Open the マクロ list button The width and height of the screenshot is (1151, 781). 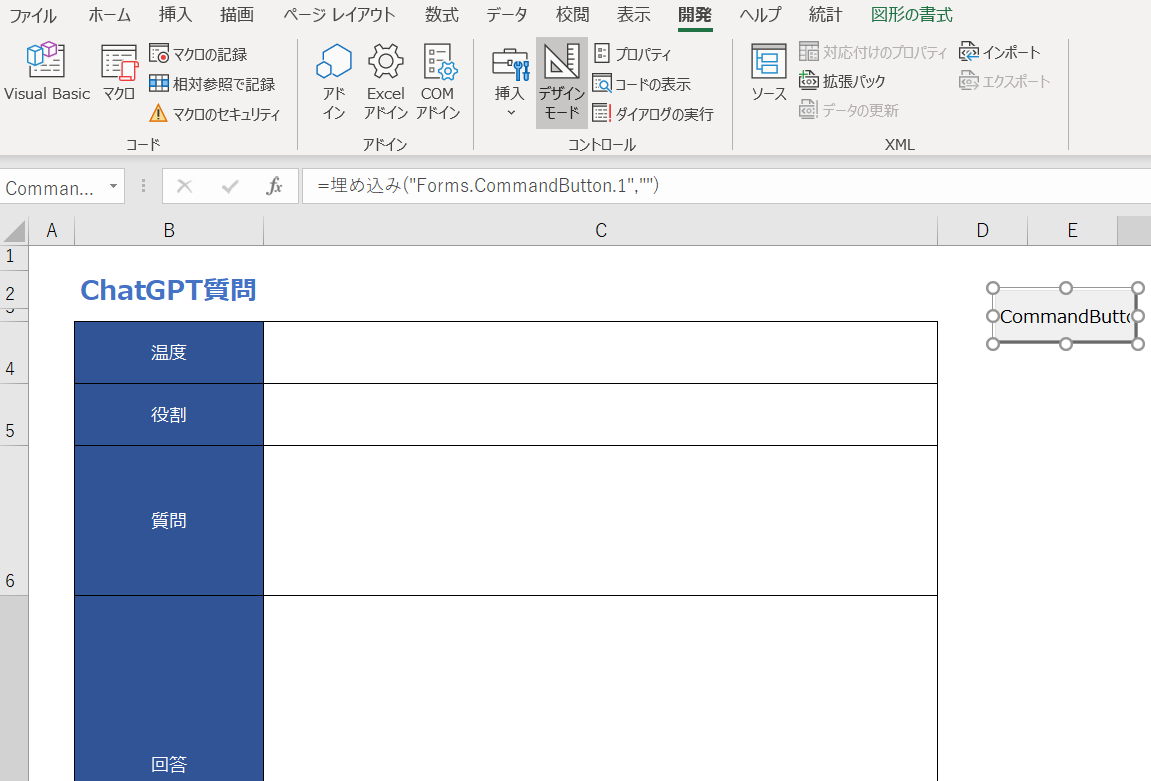pyautogui.click(x=119, y=72)
